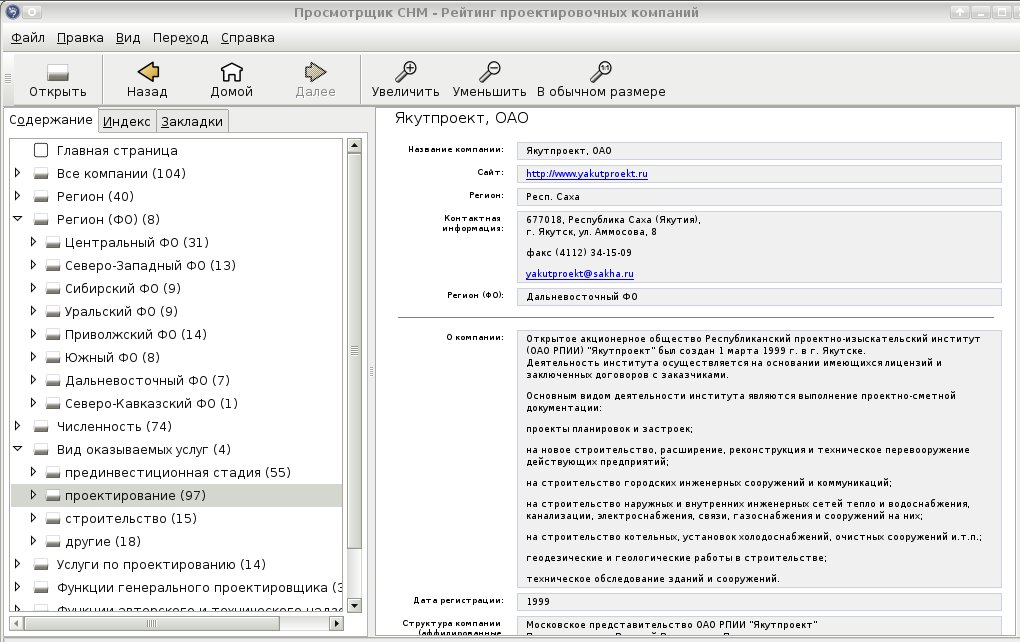Click the title bar application icon
The height and width of the screenshot is (642, 1020).
[x=12, y=12]
